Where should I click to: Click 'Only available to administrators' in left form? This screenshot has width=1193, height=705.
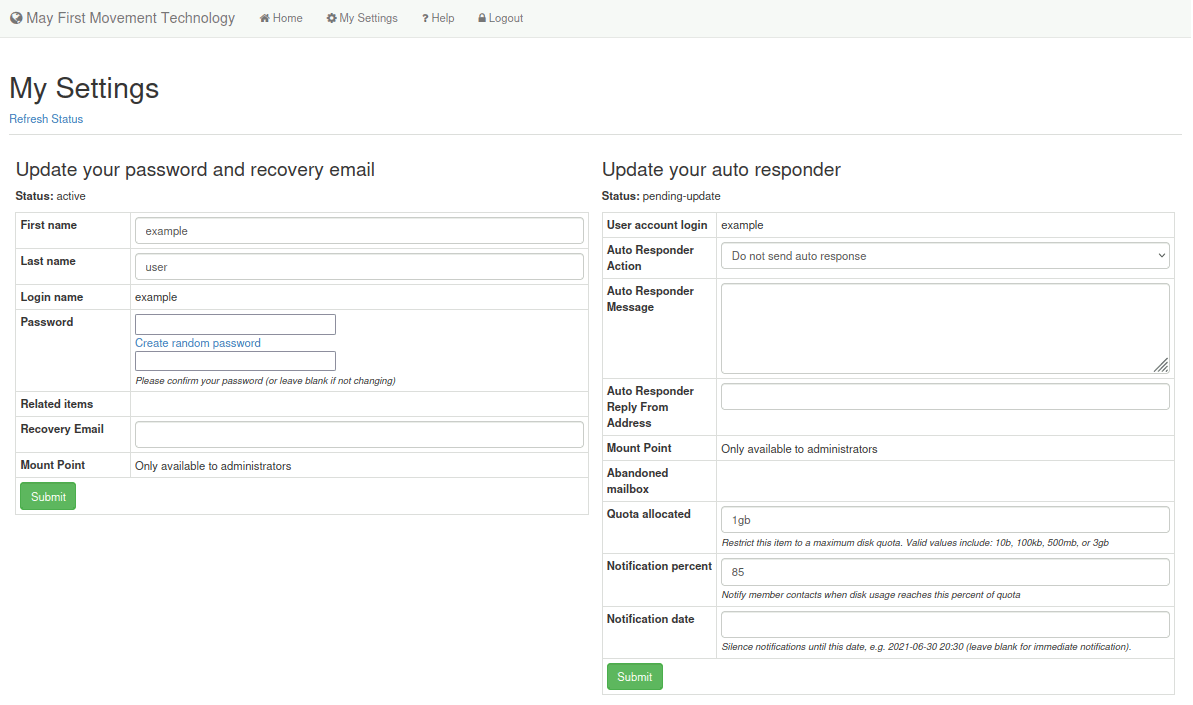[x=213, y=466]
